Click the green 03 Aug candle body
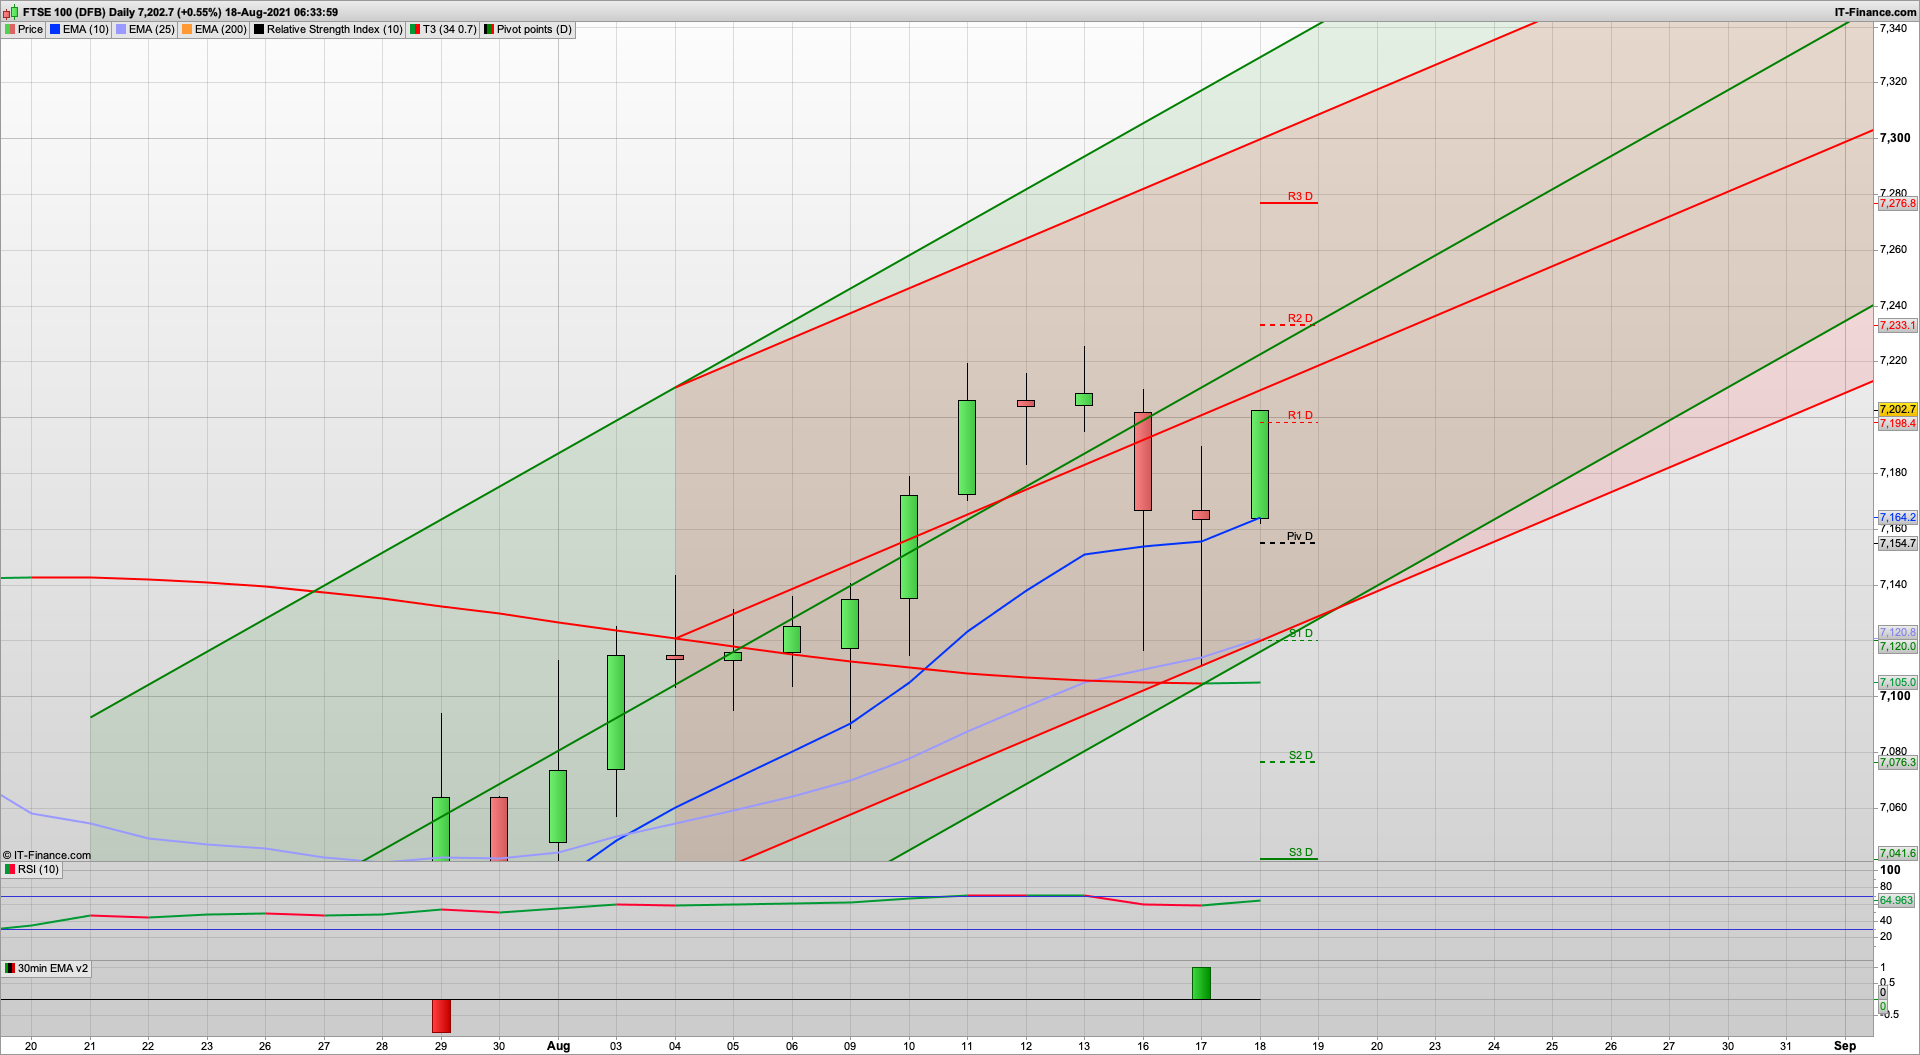Viewport: 1920px width, 1055px height. (x=616, y=712)
